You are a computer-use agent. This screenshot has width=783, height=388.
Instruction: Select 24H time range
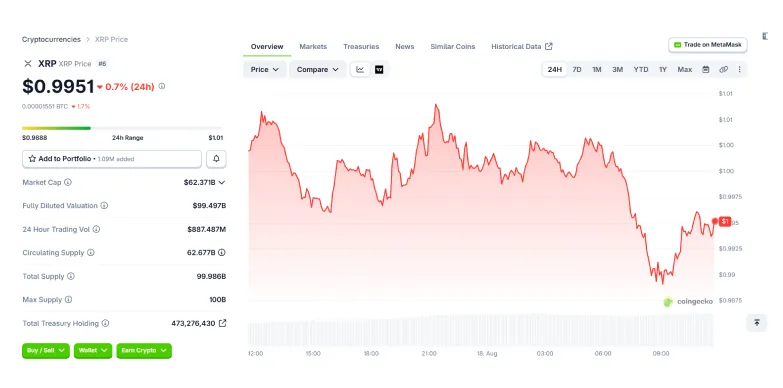coord(554,69)
